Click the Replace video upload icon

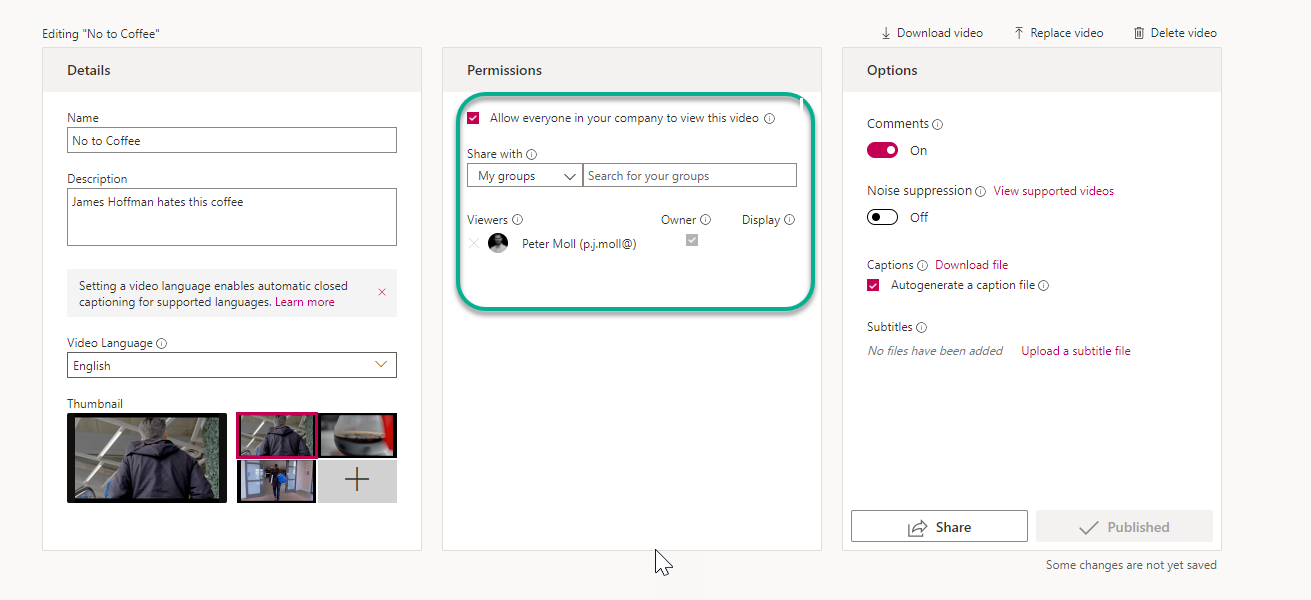pyautogui.click(x=1019, y=33)
